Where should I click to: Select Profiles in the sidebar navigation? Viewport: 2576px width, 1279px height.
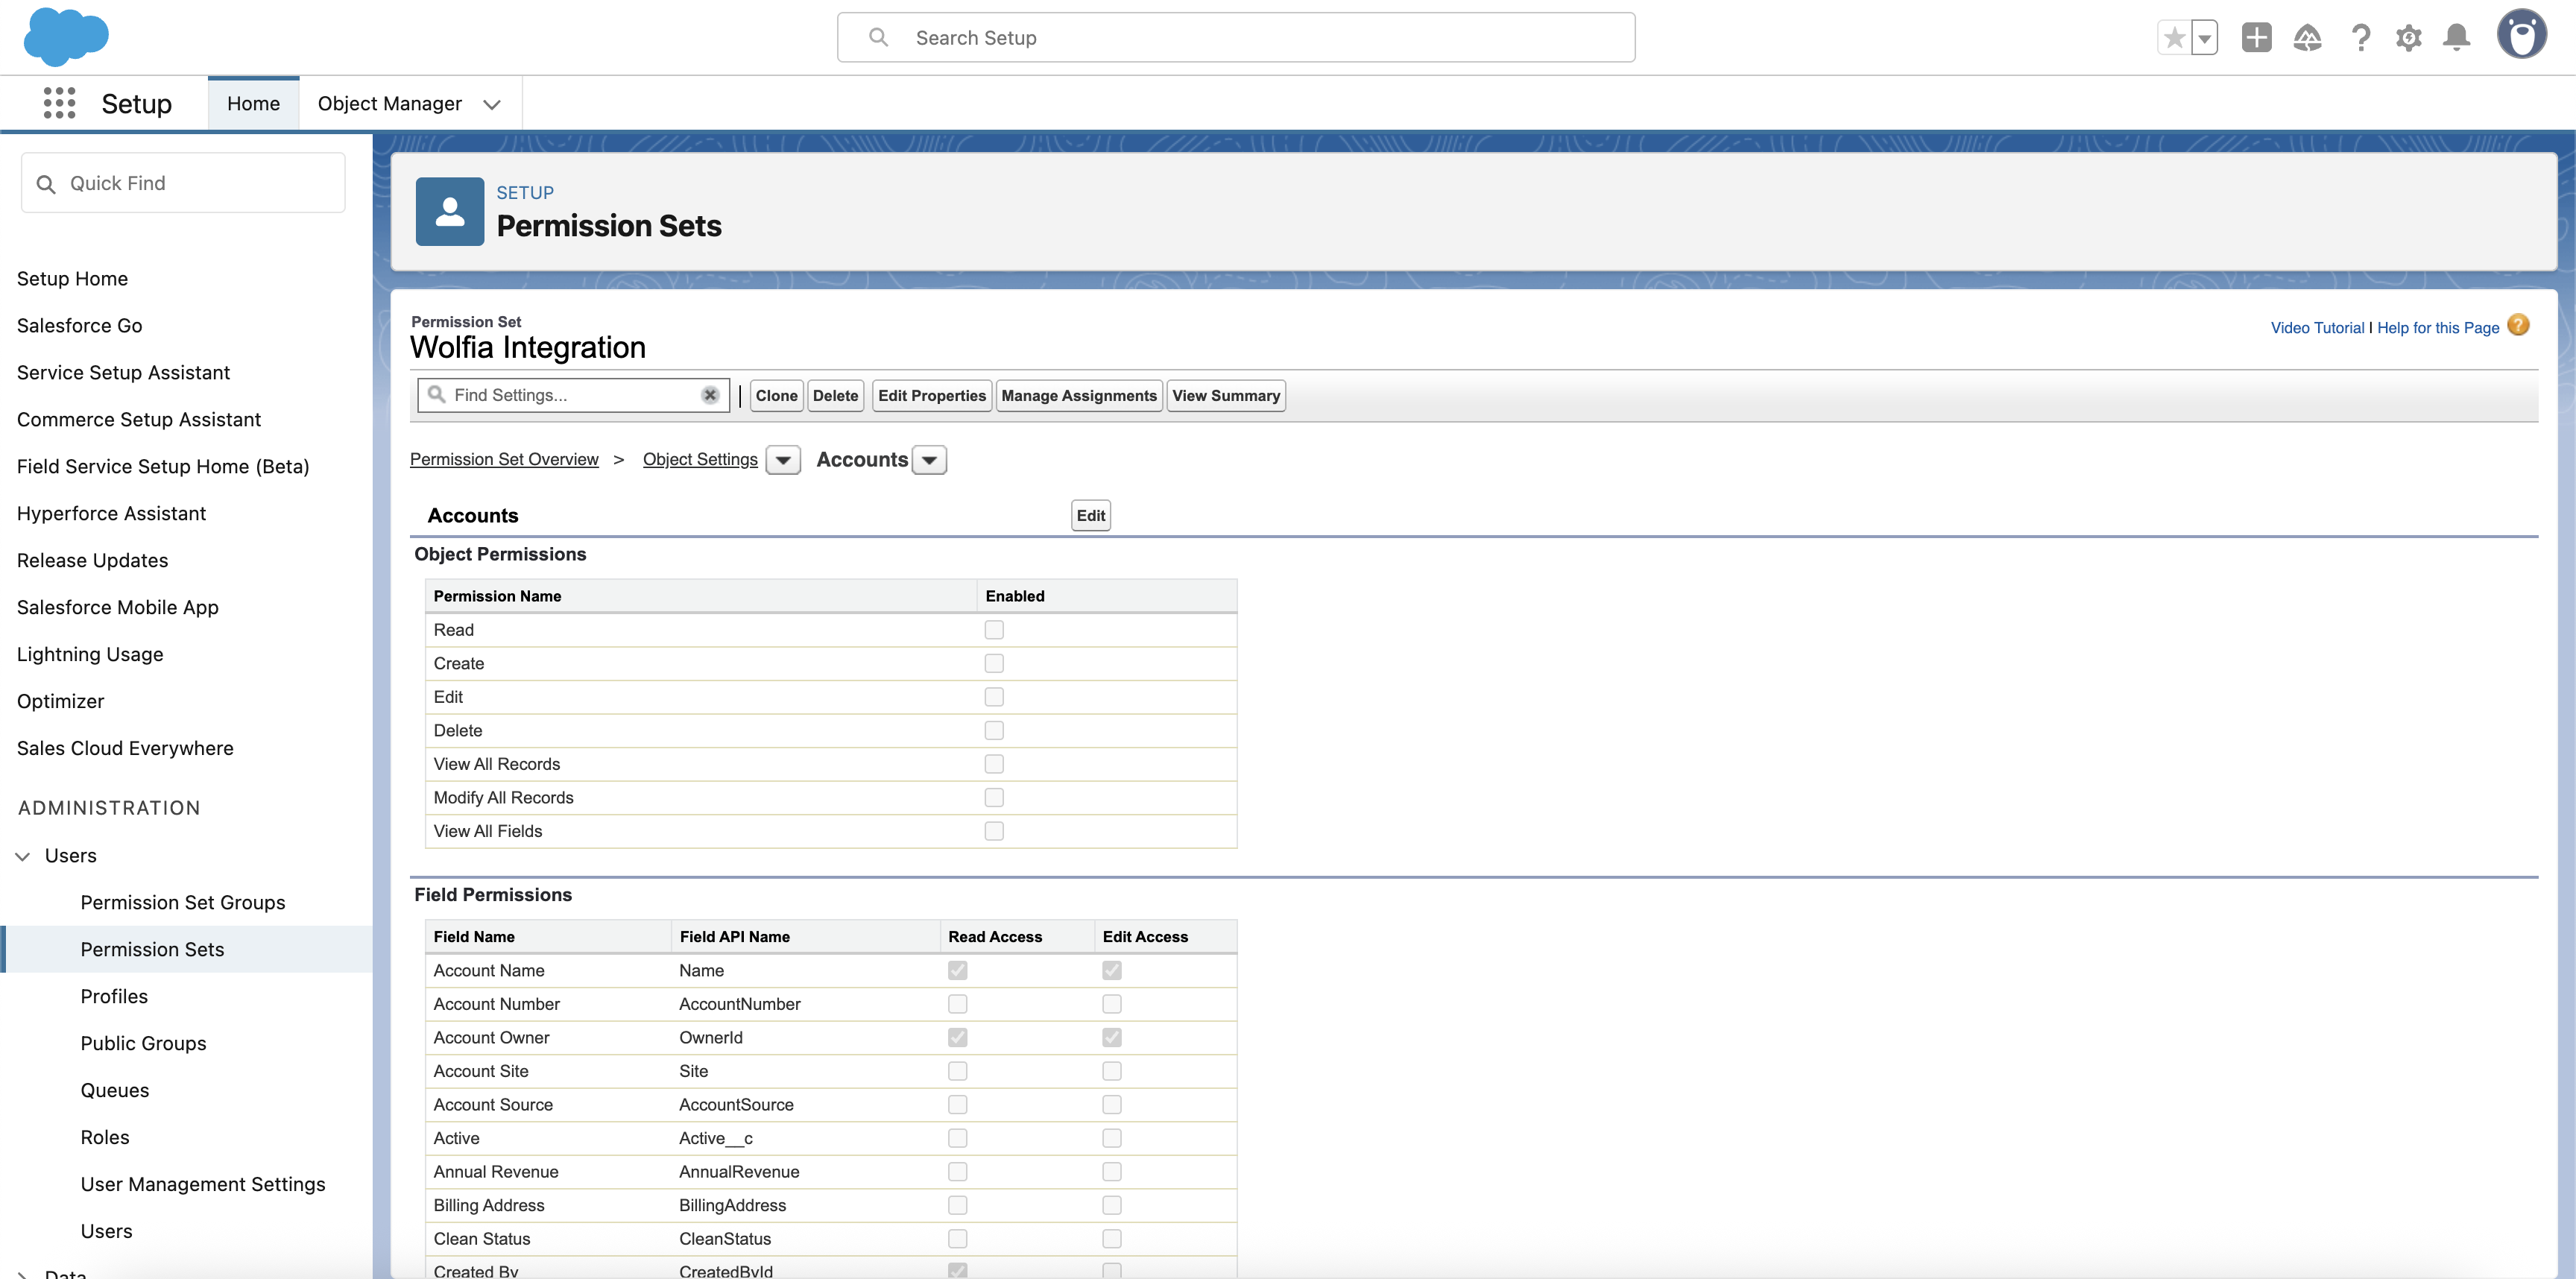[113, 996]
